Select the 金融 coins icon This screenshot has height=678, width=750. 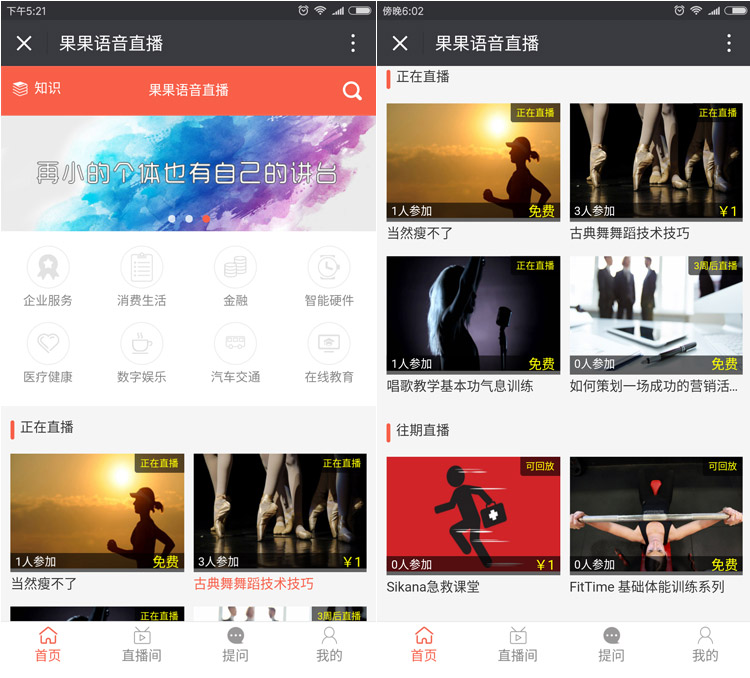(x=235, y=267)
